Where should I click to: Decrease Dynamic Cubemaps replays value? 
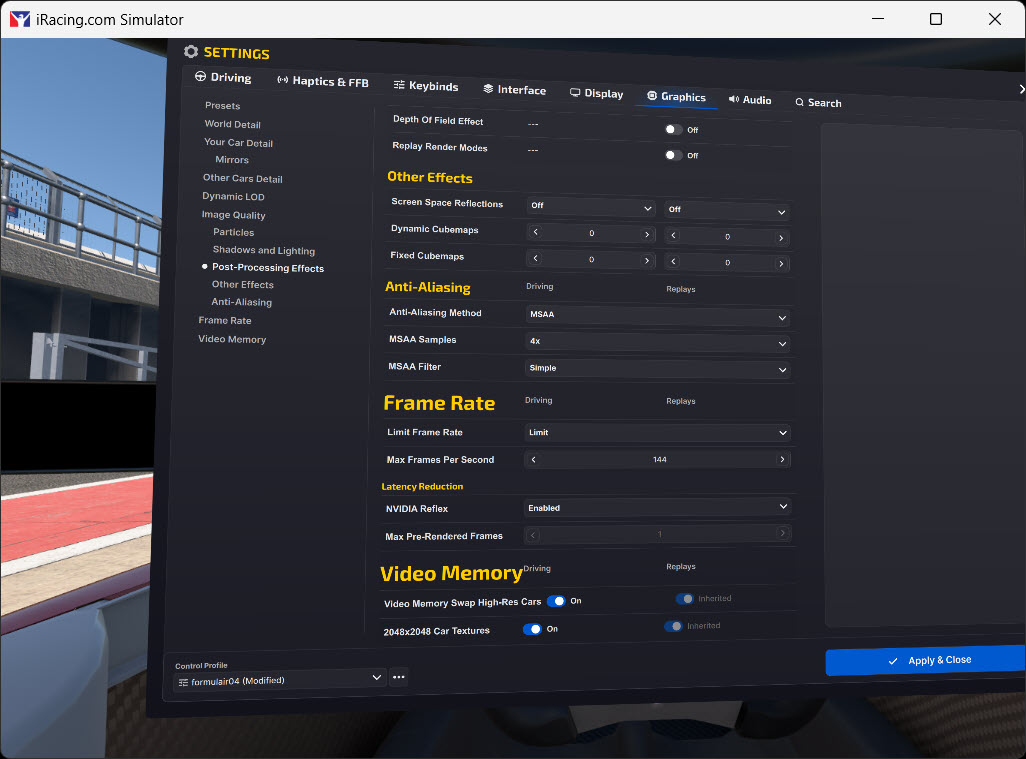tap(673, 236)
